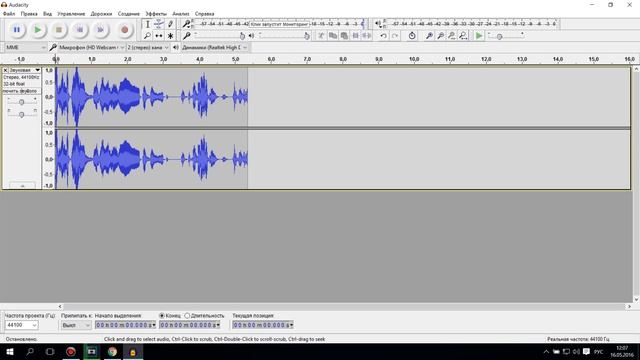Viewport: 640px width, 360px height.
Task: Click the Windows Start button
Action: click(x=10, y=351)
